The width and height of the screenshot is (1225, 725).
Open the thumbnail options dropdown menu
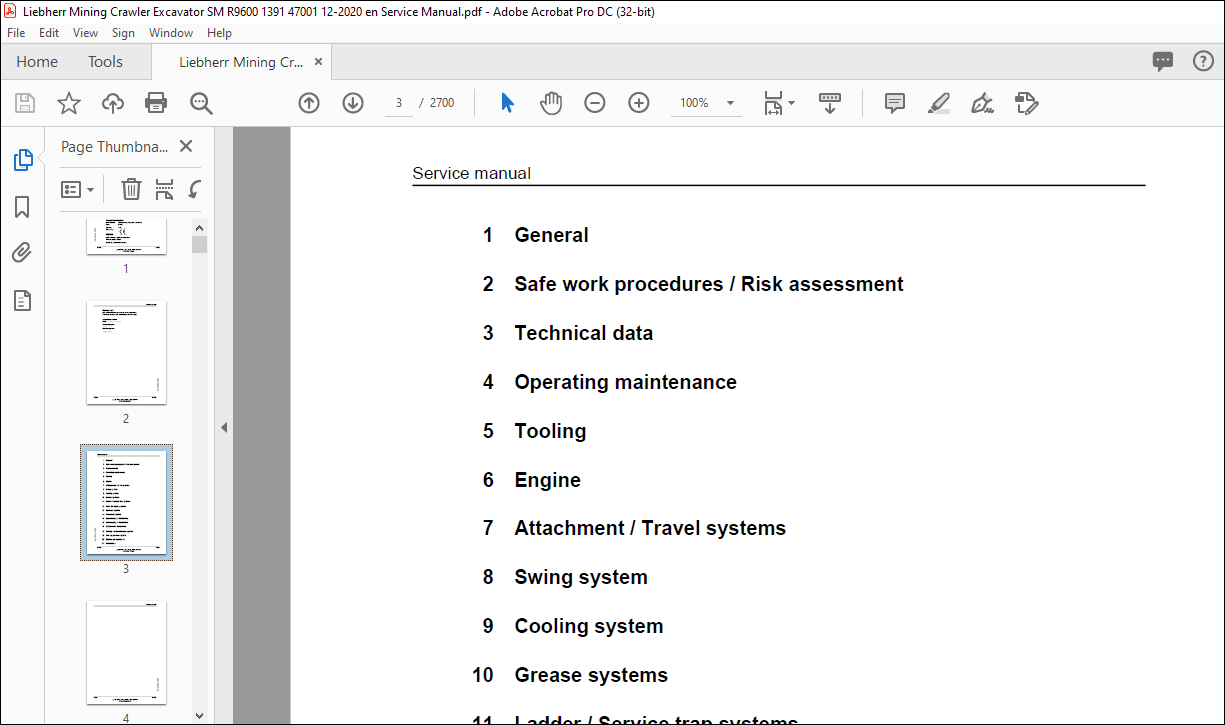pos(77,189)
